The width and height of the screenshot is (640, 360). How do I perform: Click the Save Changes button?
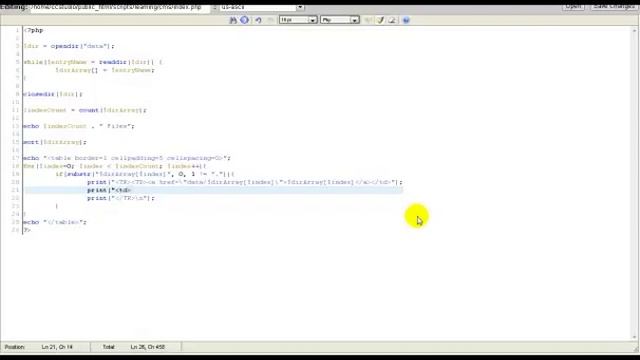click(614, 6)
